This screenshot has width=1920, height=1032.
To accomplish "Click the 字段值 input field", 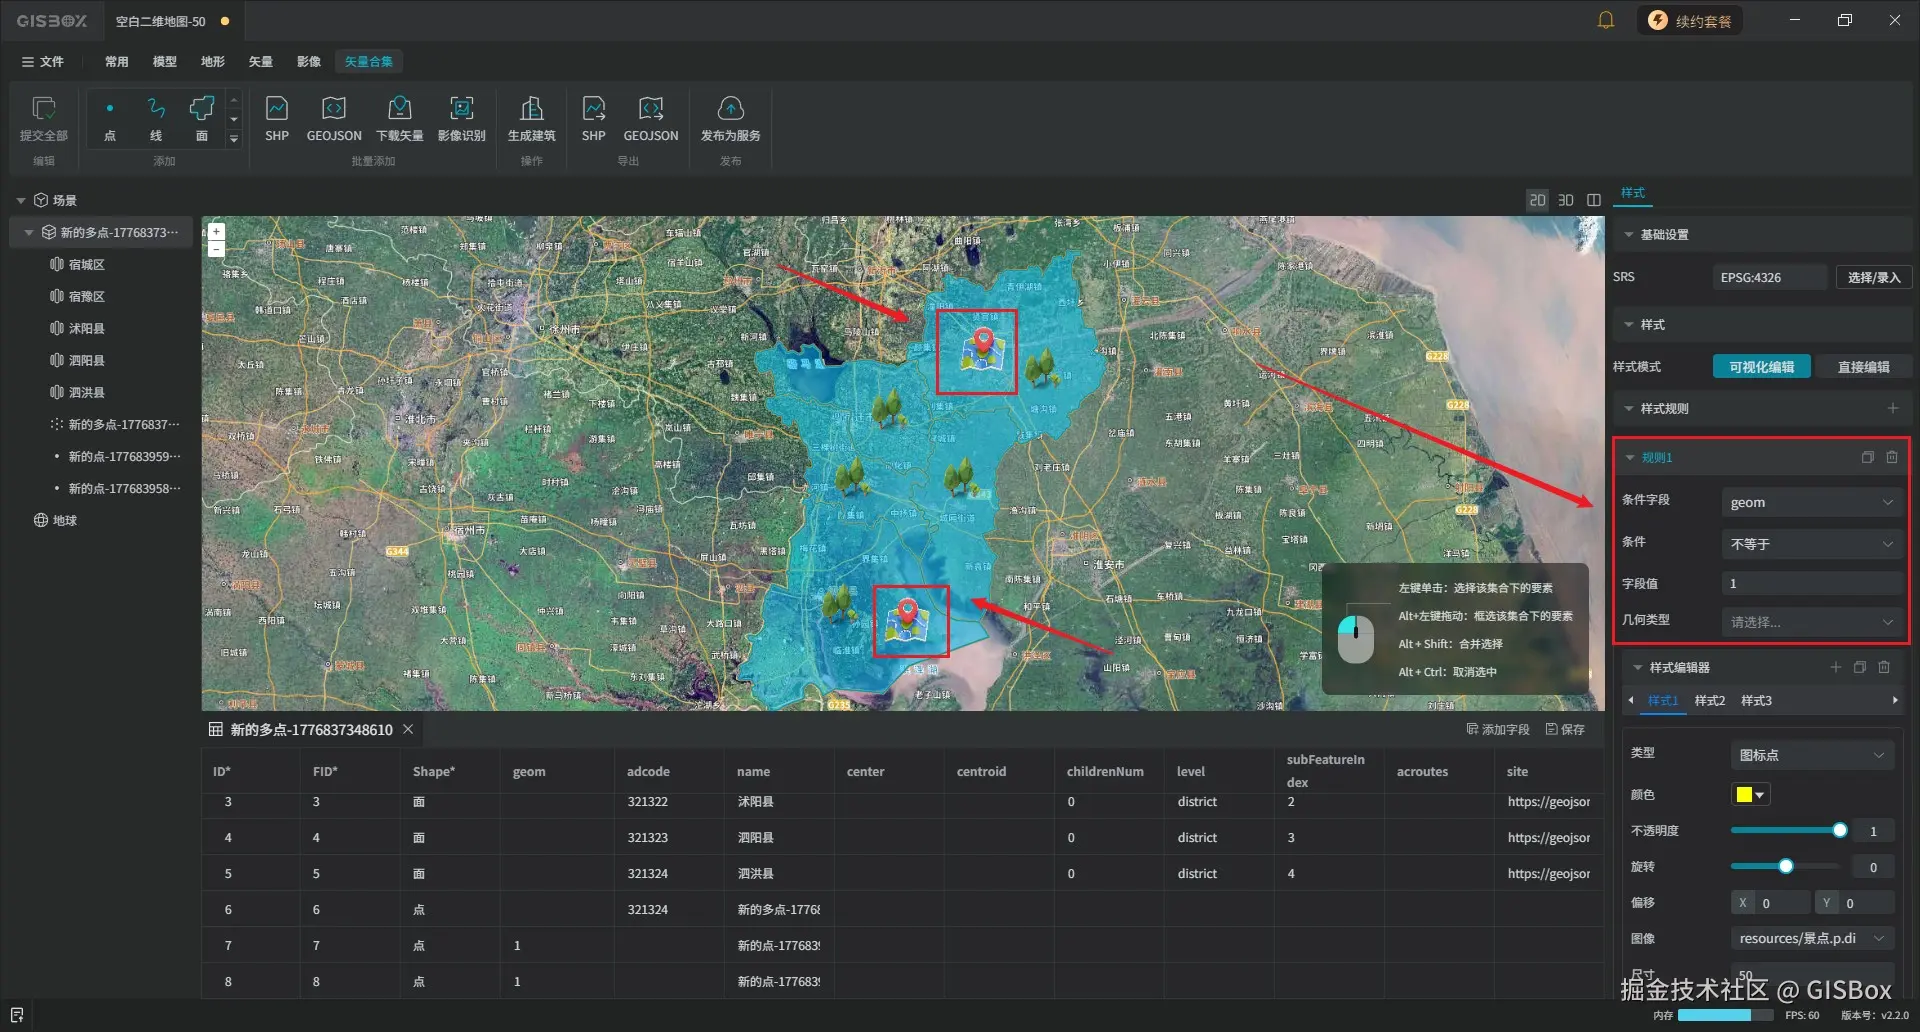I will tap(1811, 583).
